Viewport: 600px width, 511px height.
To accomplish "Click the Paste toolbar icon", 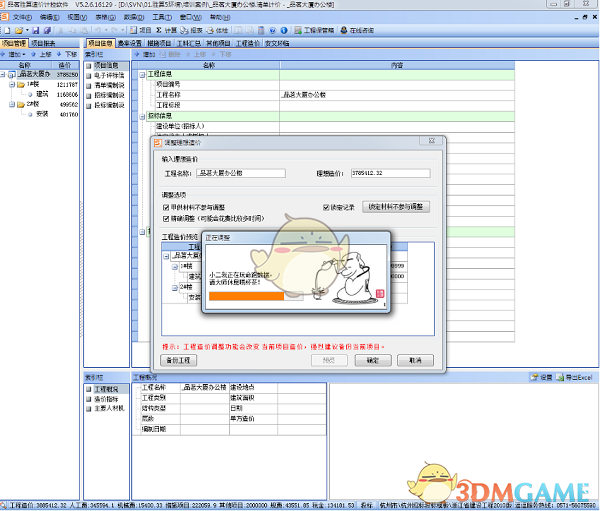I will coord(84,30).
